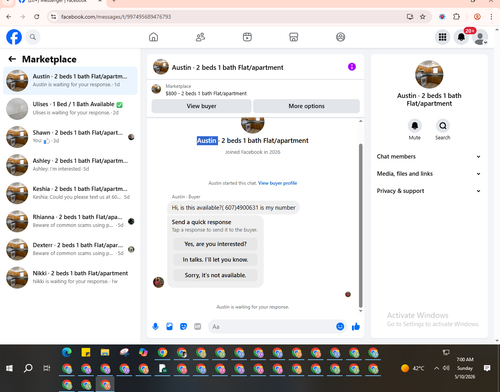Open the Rhianna conversation in the list
Viewport: 500px width, 392px height.
tap(70, 221)
